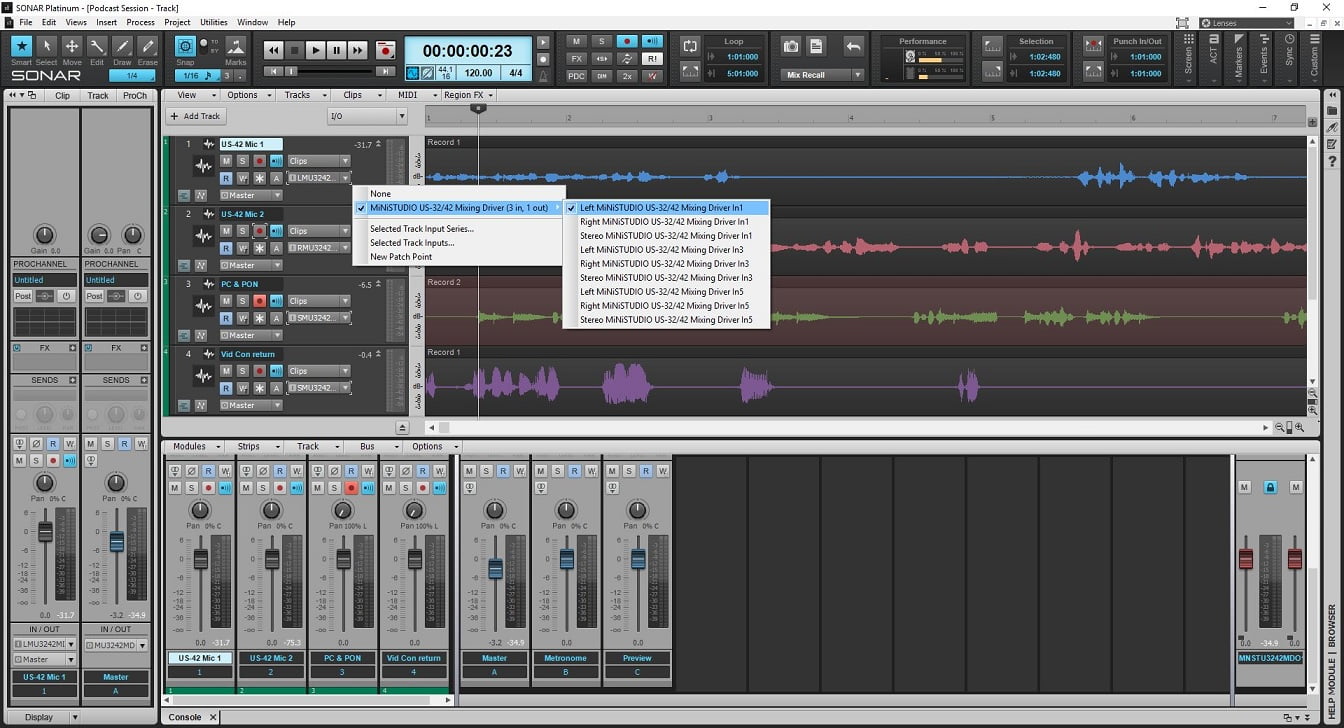Click the Preview bus name label
Viewport: 1344px width, 728px height.
point(637,658)
